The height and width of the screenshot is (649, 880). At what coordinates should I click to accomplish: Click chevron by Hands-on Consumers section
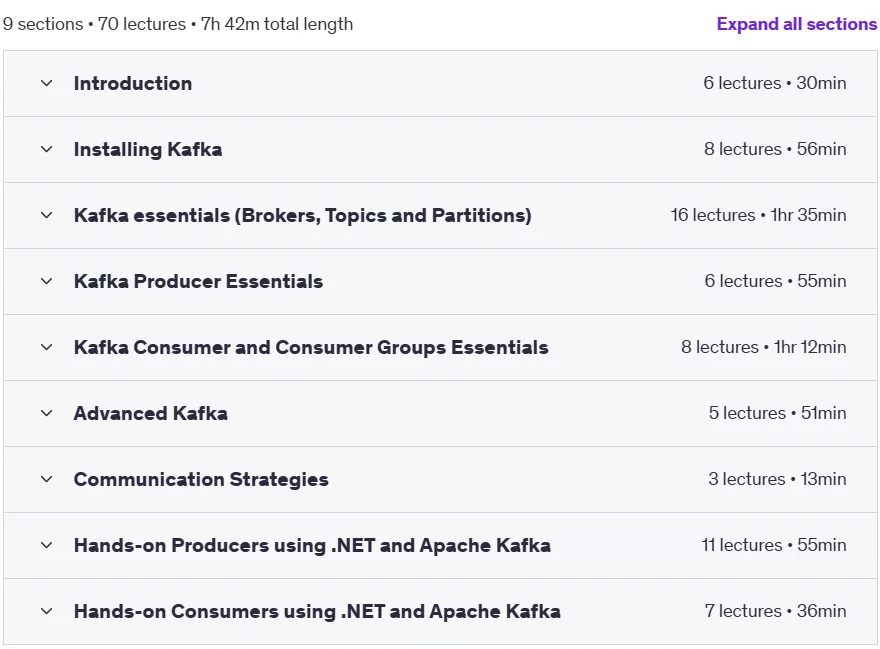(47, 611)
